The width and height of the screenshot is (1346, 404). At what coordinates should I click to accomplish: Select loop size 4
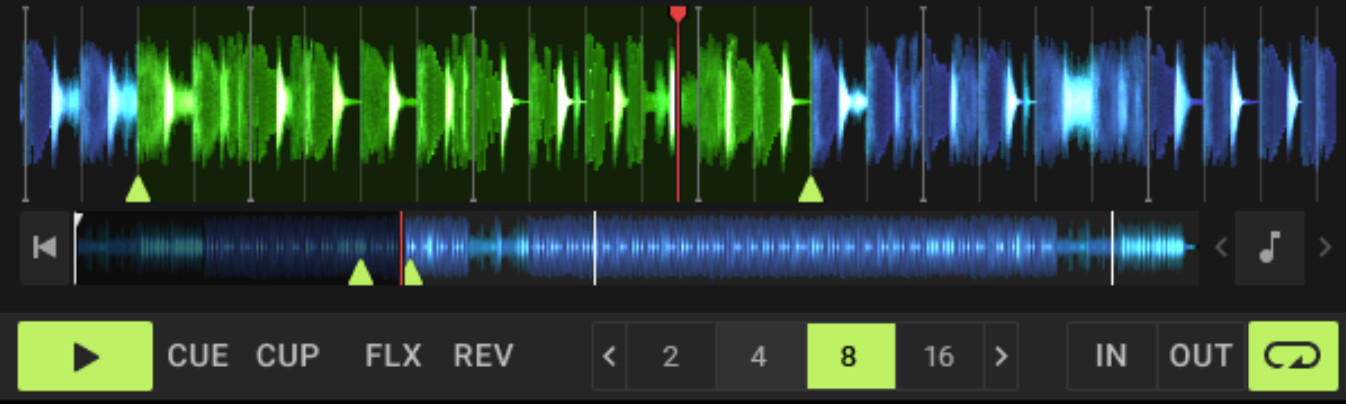[760, 356]
